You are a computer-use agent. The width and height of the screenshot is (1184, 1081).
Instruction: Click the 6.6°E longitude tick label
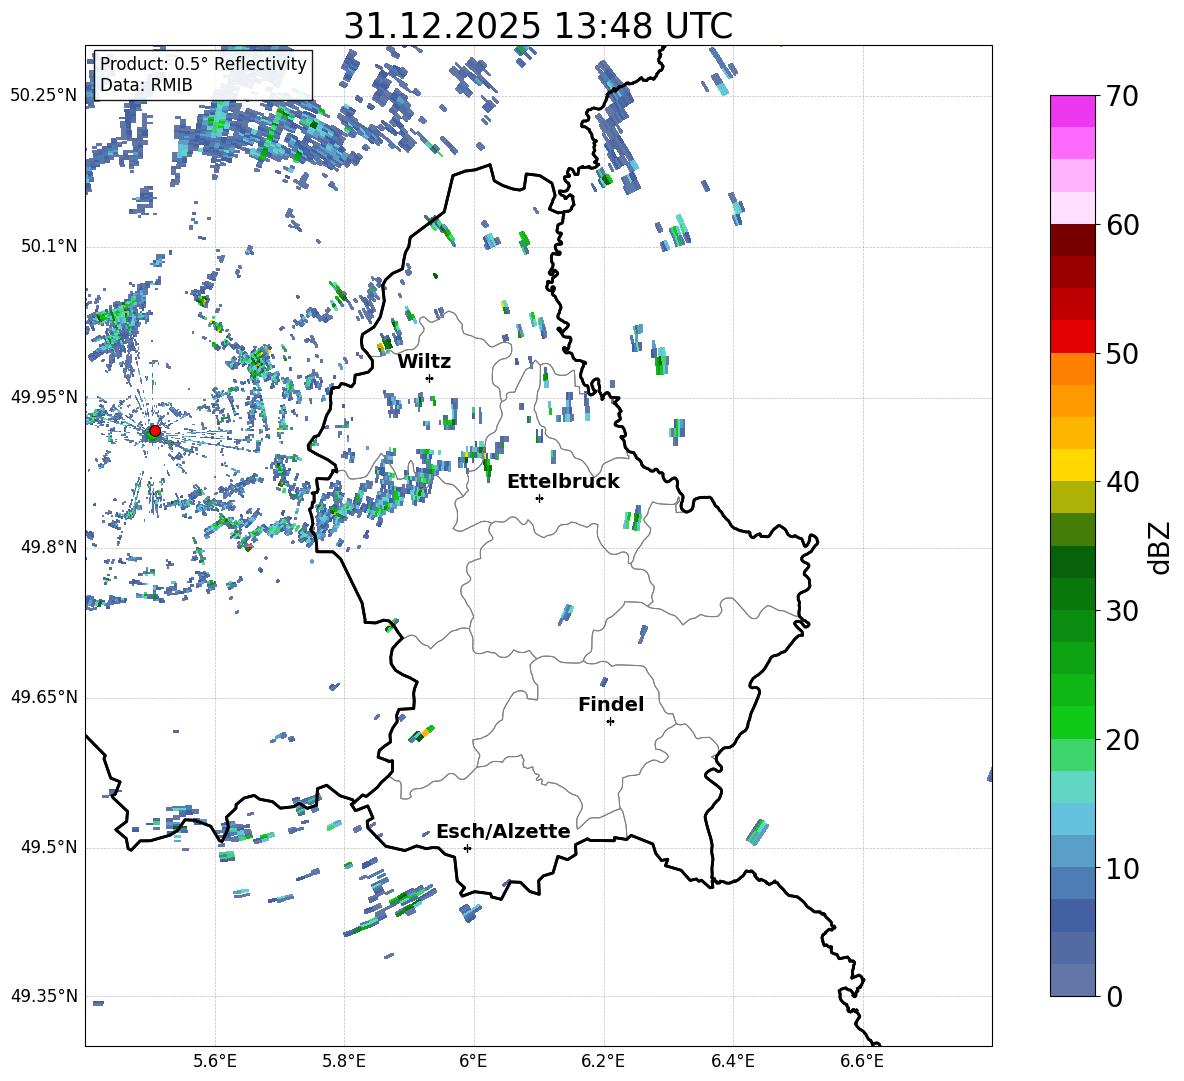[x=862, y=1061]
